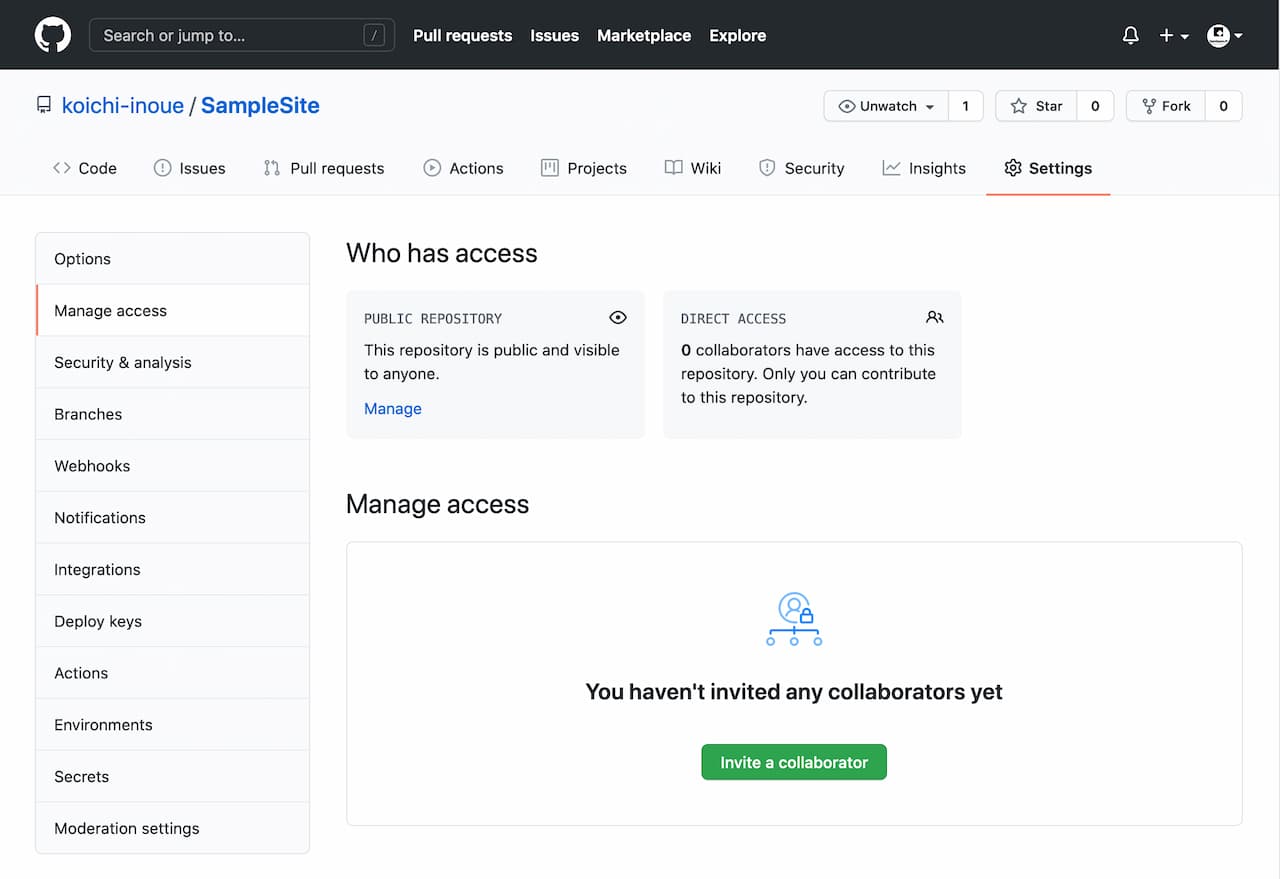Click the collaborator lock illustration icon
Screen dimensions: 1280x879
pos(794,619)
